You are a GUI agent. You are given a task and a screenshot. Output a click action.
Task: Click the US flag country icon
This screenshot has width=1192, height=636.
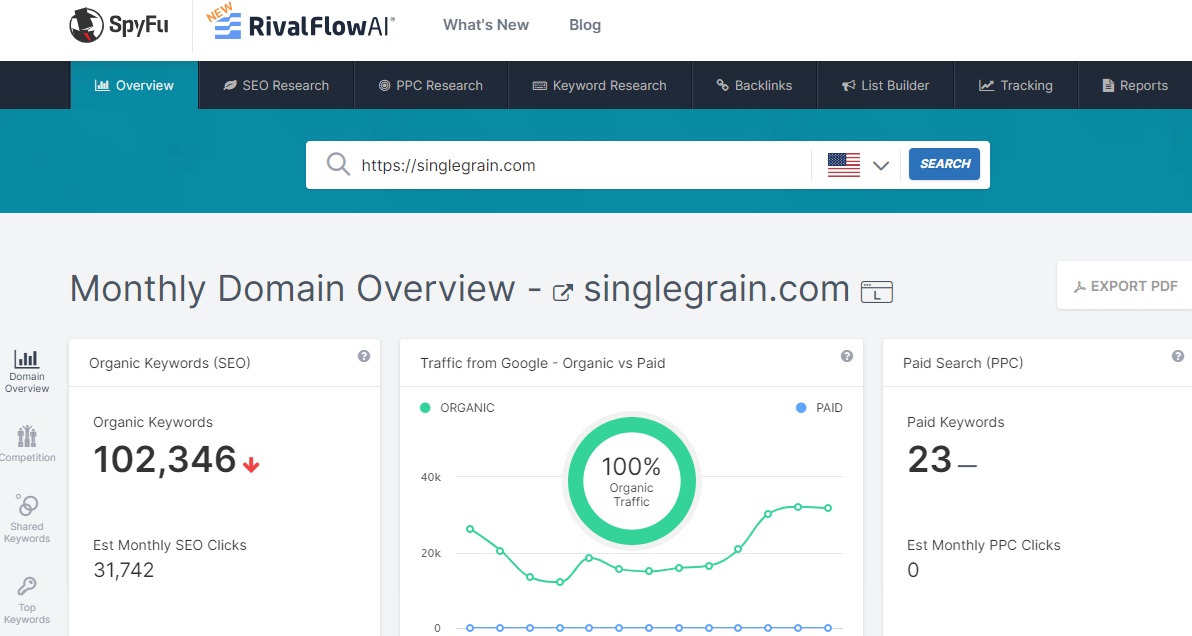843,165
